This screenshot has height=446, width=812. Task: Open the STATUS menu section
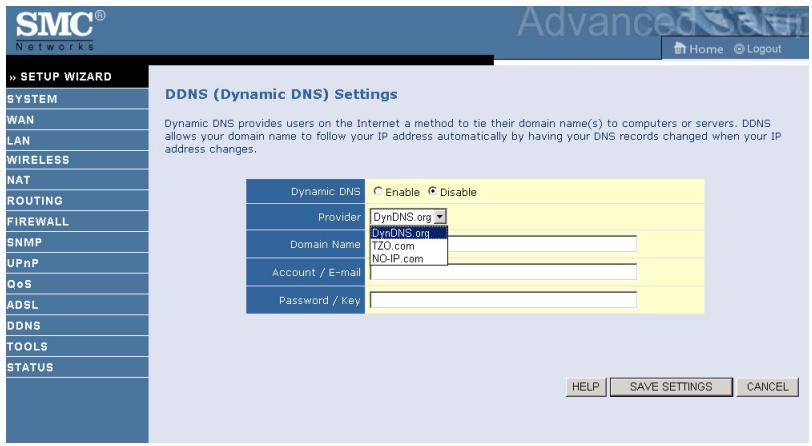[x=77, y=367]
